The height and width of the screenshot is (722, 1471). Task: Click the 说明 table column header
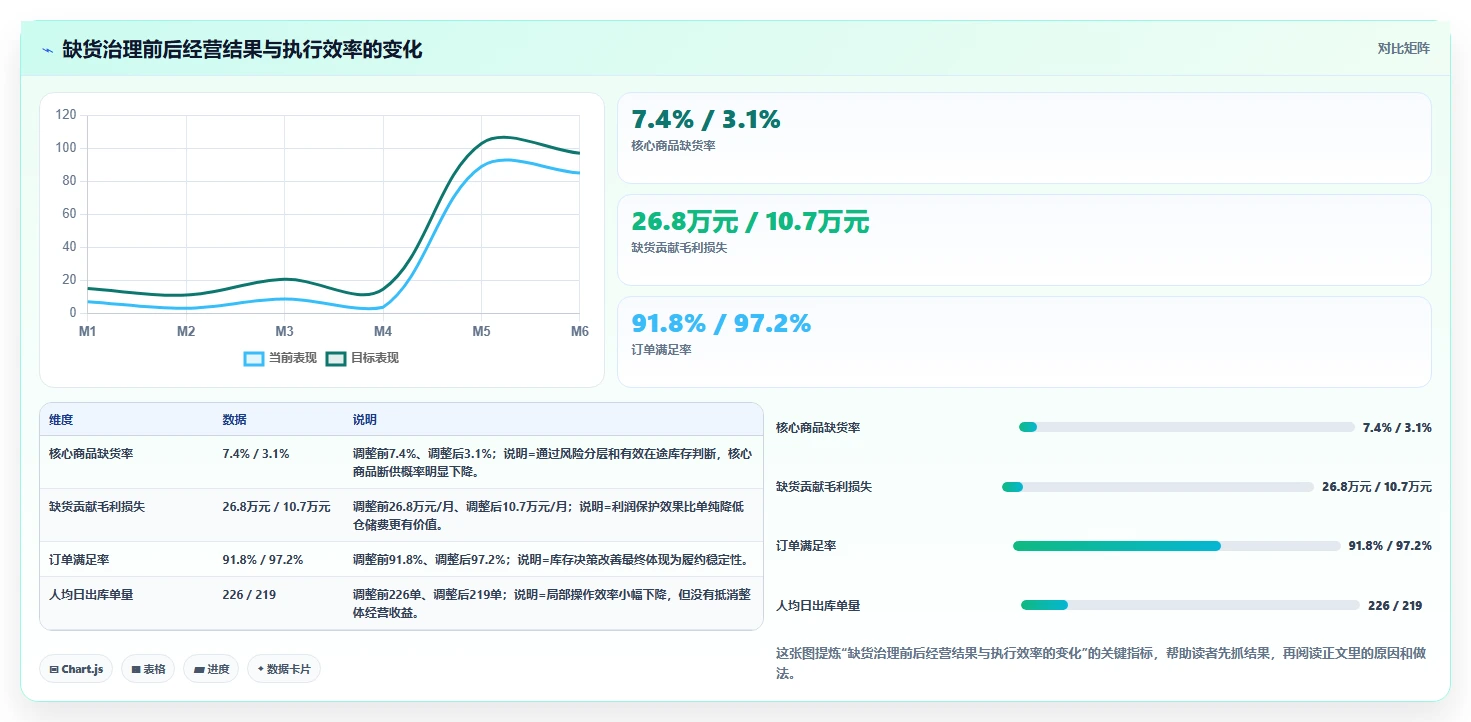[365, 420]
